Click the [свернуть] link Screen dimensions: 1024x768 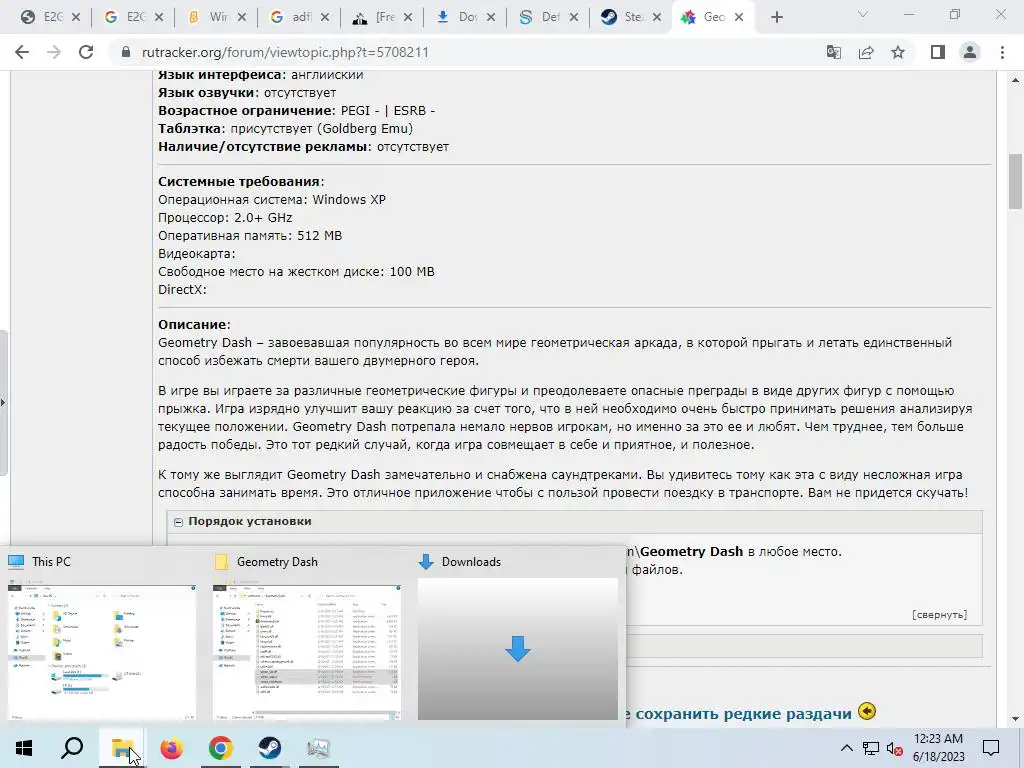click(940, 615)
